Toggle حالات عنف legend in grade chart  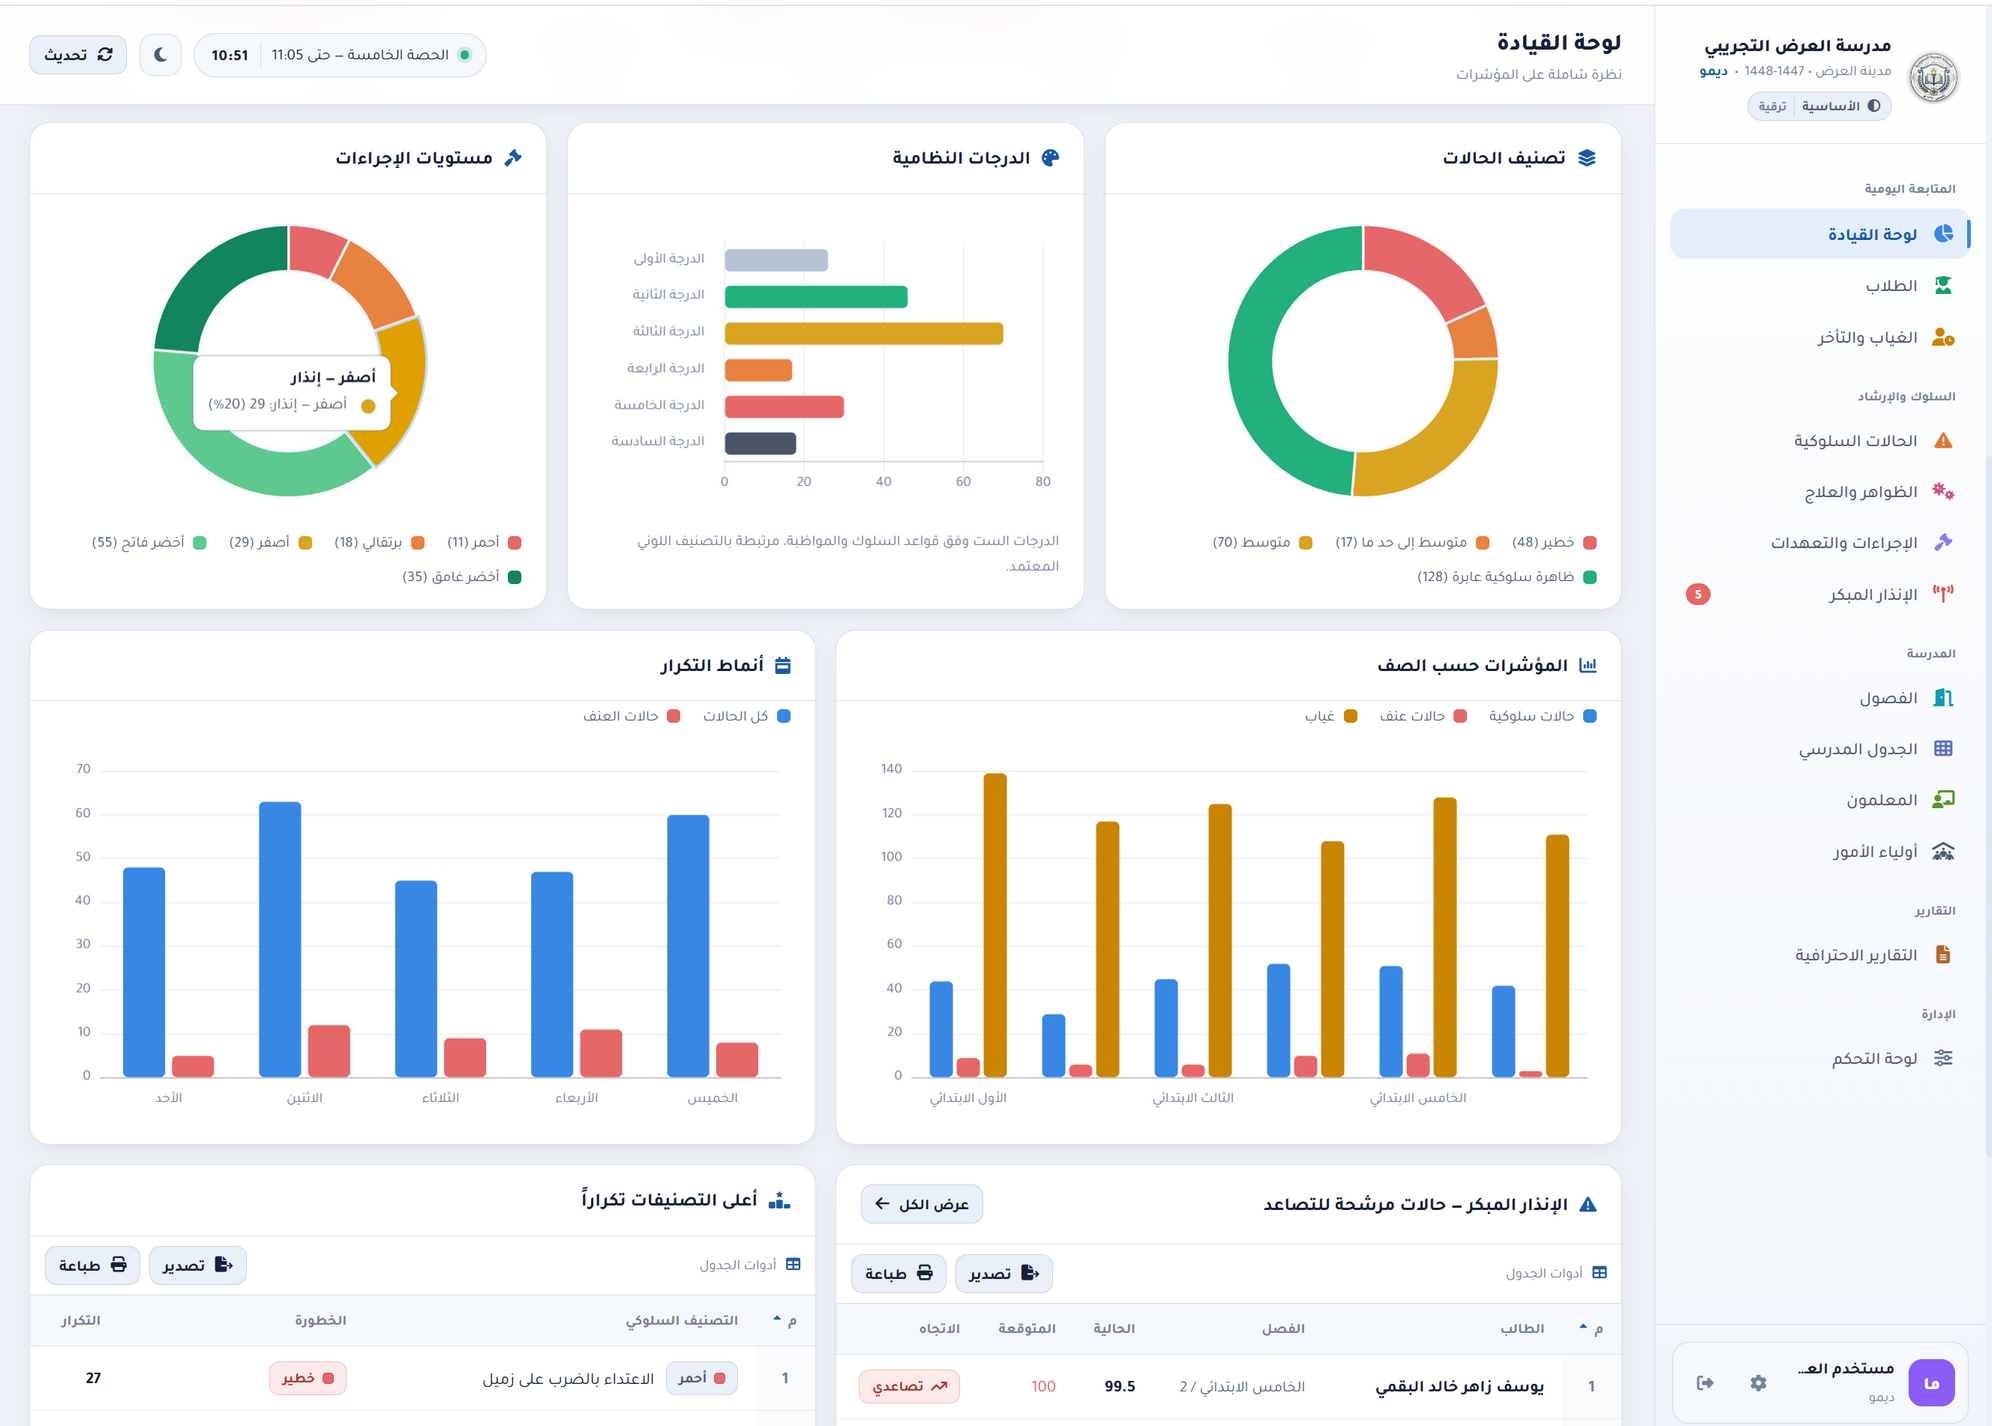(1423, 716)
